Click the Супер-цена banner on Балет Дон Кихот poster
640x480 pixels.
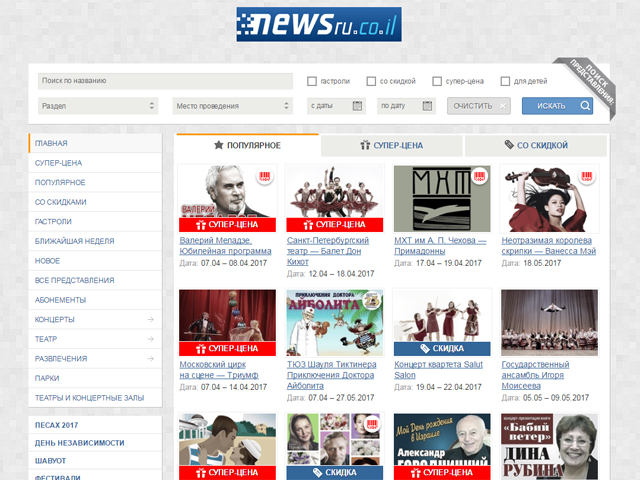point(335,225)
